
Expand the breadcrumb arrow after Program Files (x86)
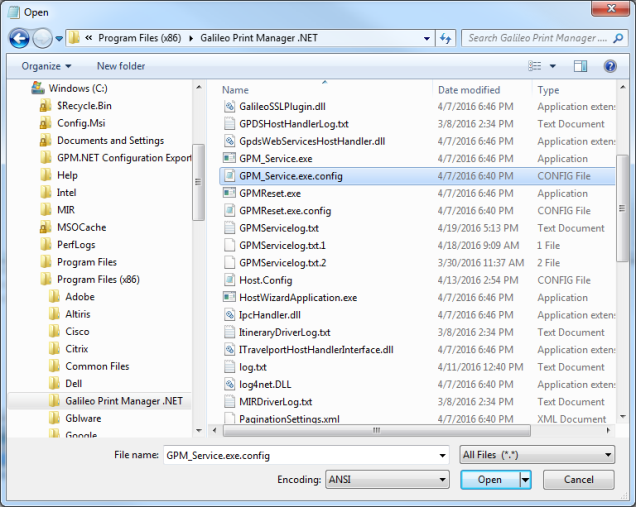tap(191, 39)
